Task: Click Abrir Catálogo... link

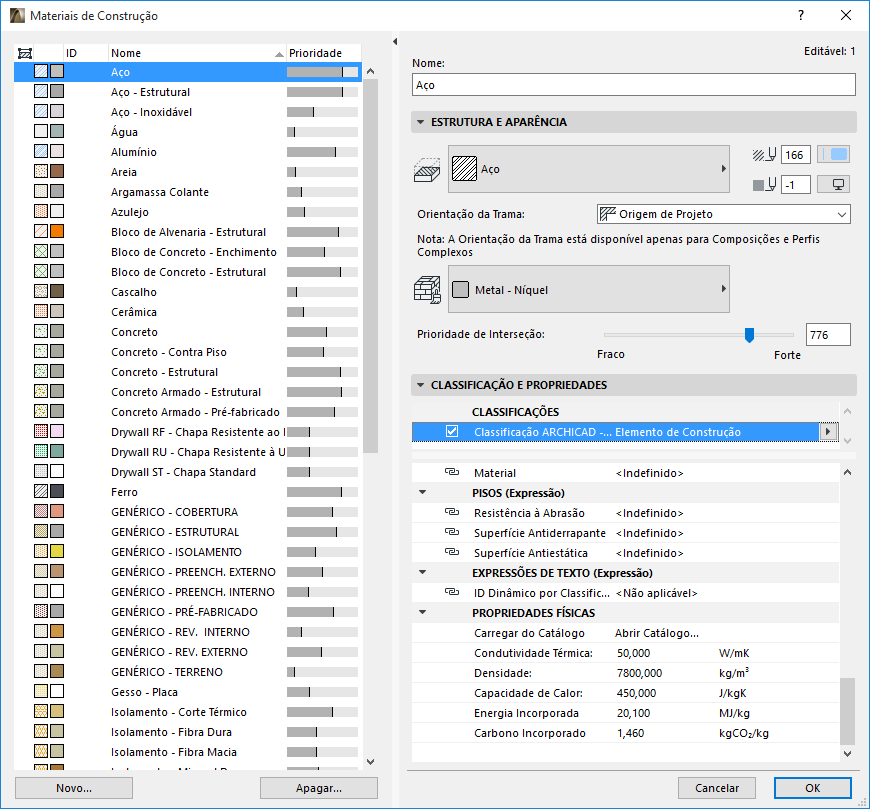Action: 657,633
